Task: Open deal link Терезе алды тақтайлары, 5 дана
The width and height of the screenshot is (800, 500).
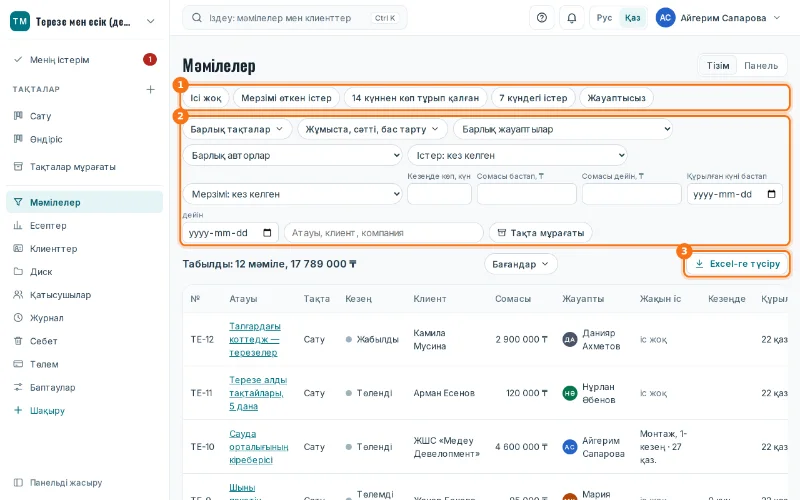Action: tap(258, 393)
